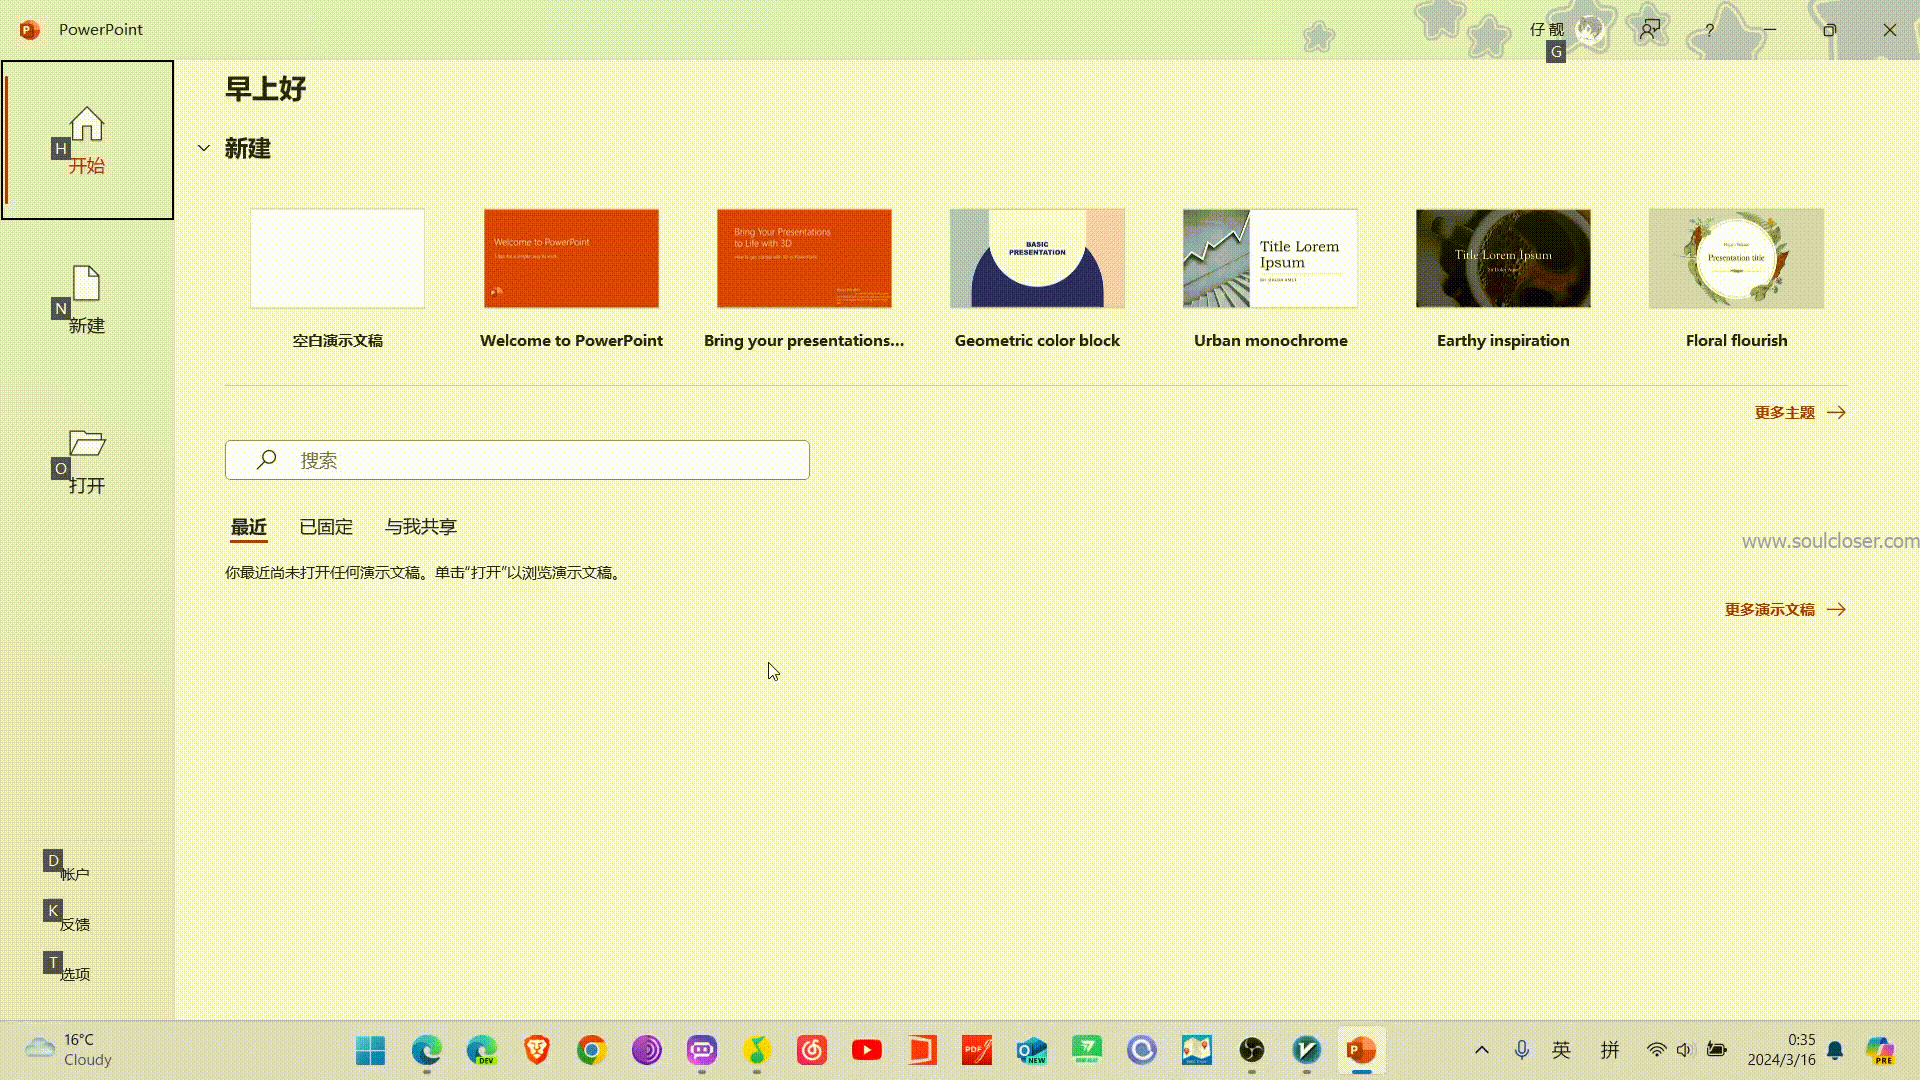1920x1080 pixels.
Task: Switch to the 与我共享 tab
Action: coord(421,527)
